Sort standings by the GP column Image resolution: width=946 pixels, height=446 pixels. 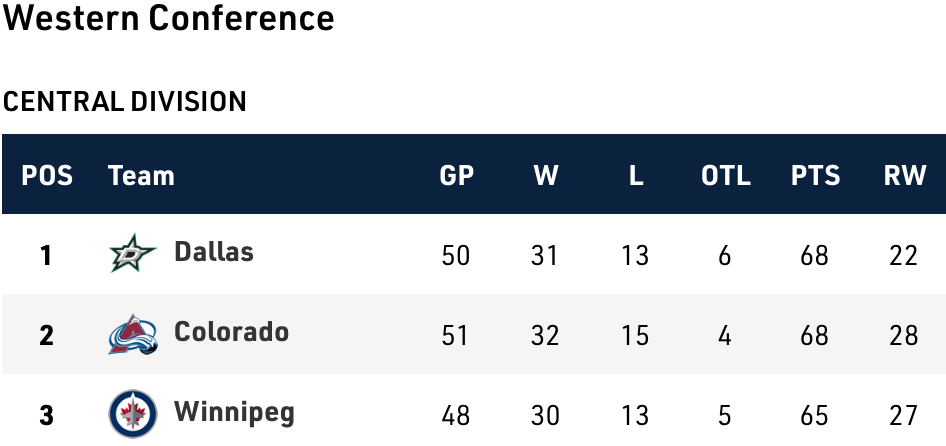(x=456, y=176)
